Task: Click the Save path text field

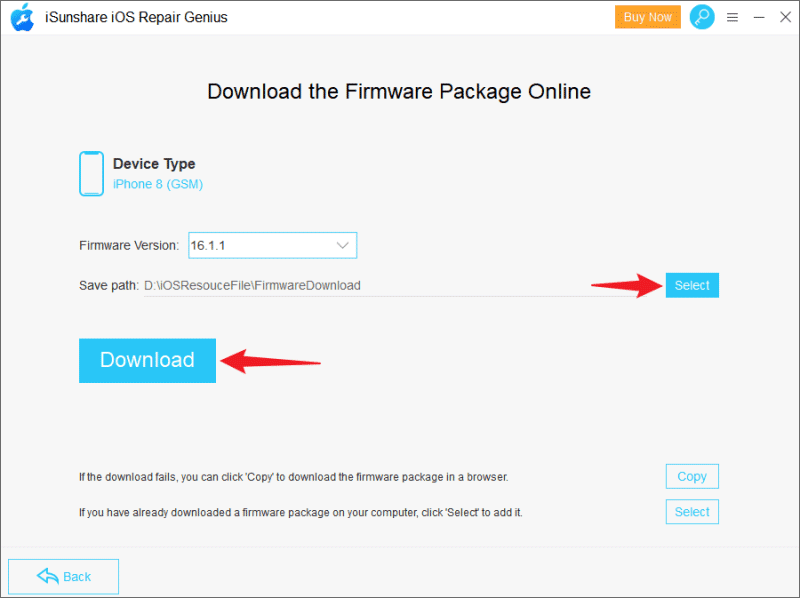Action: click(400, 286)
